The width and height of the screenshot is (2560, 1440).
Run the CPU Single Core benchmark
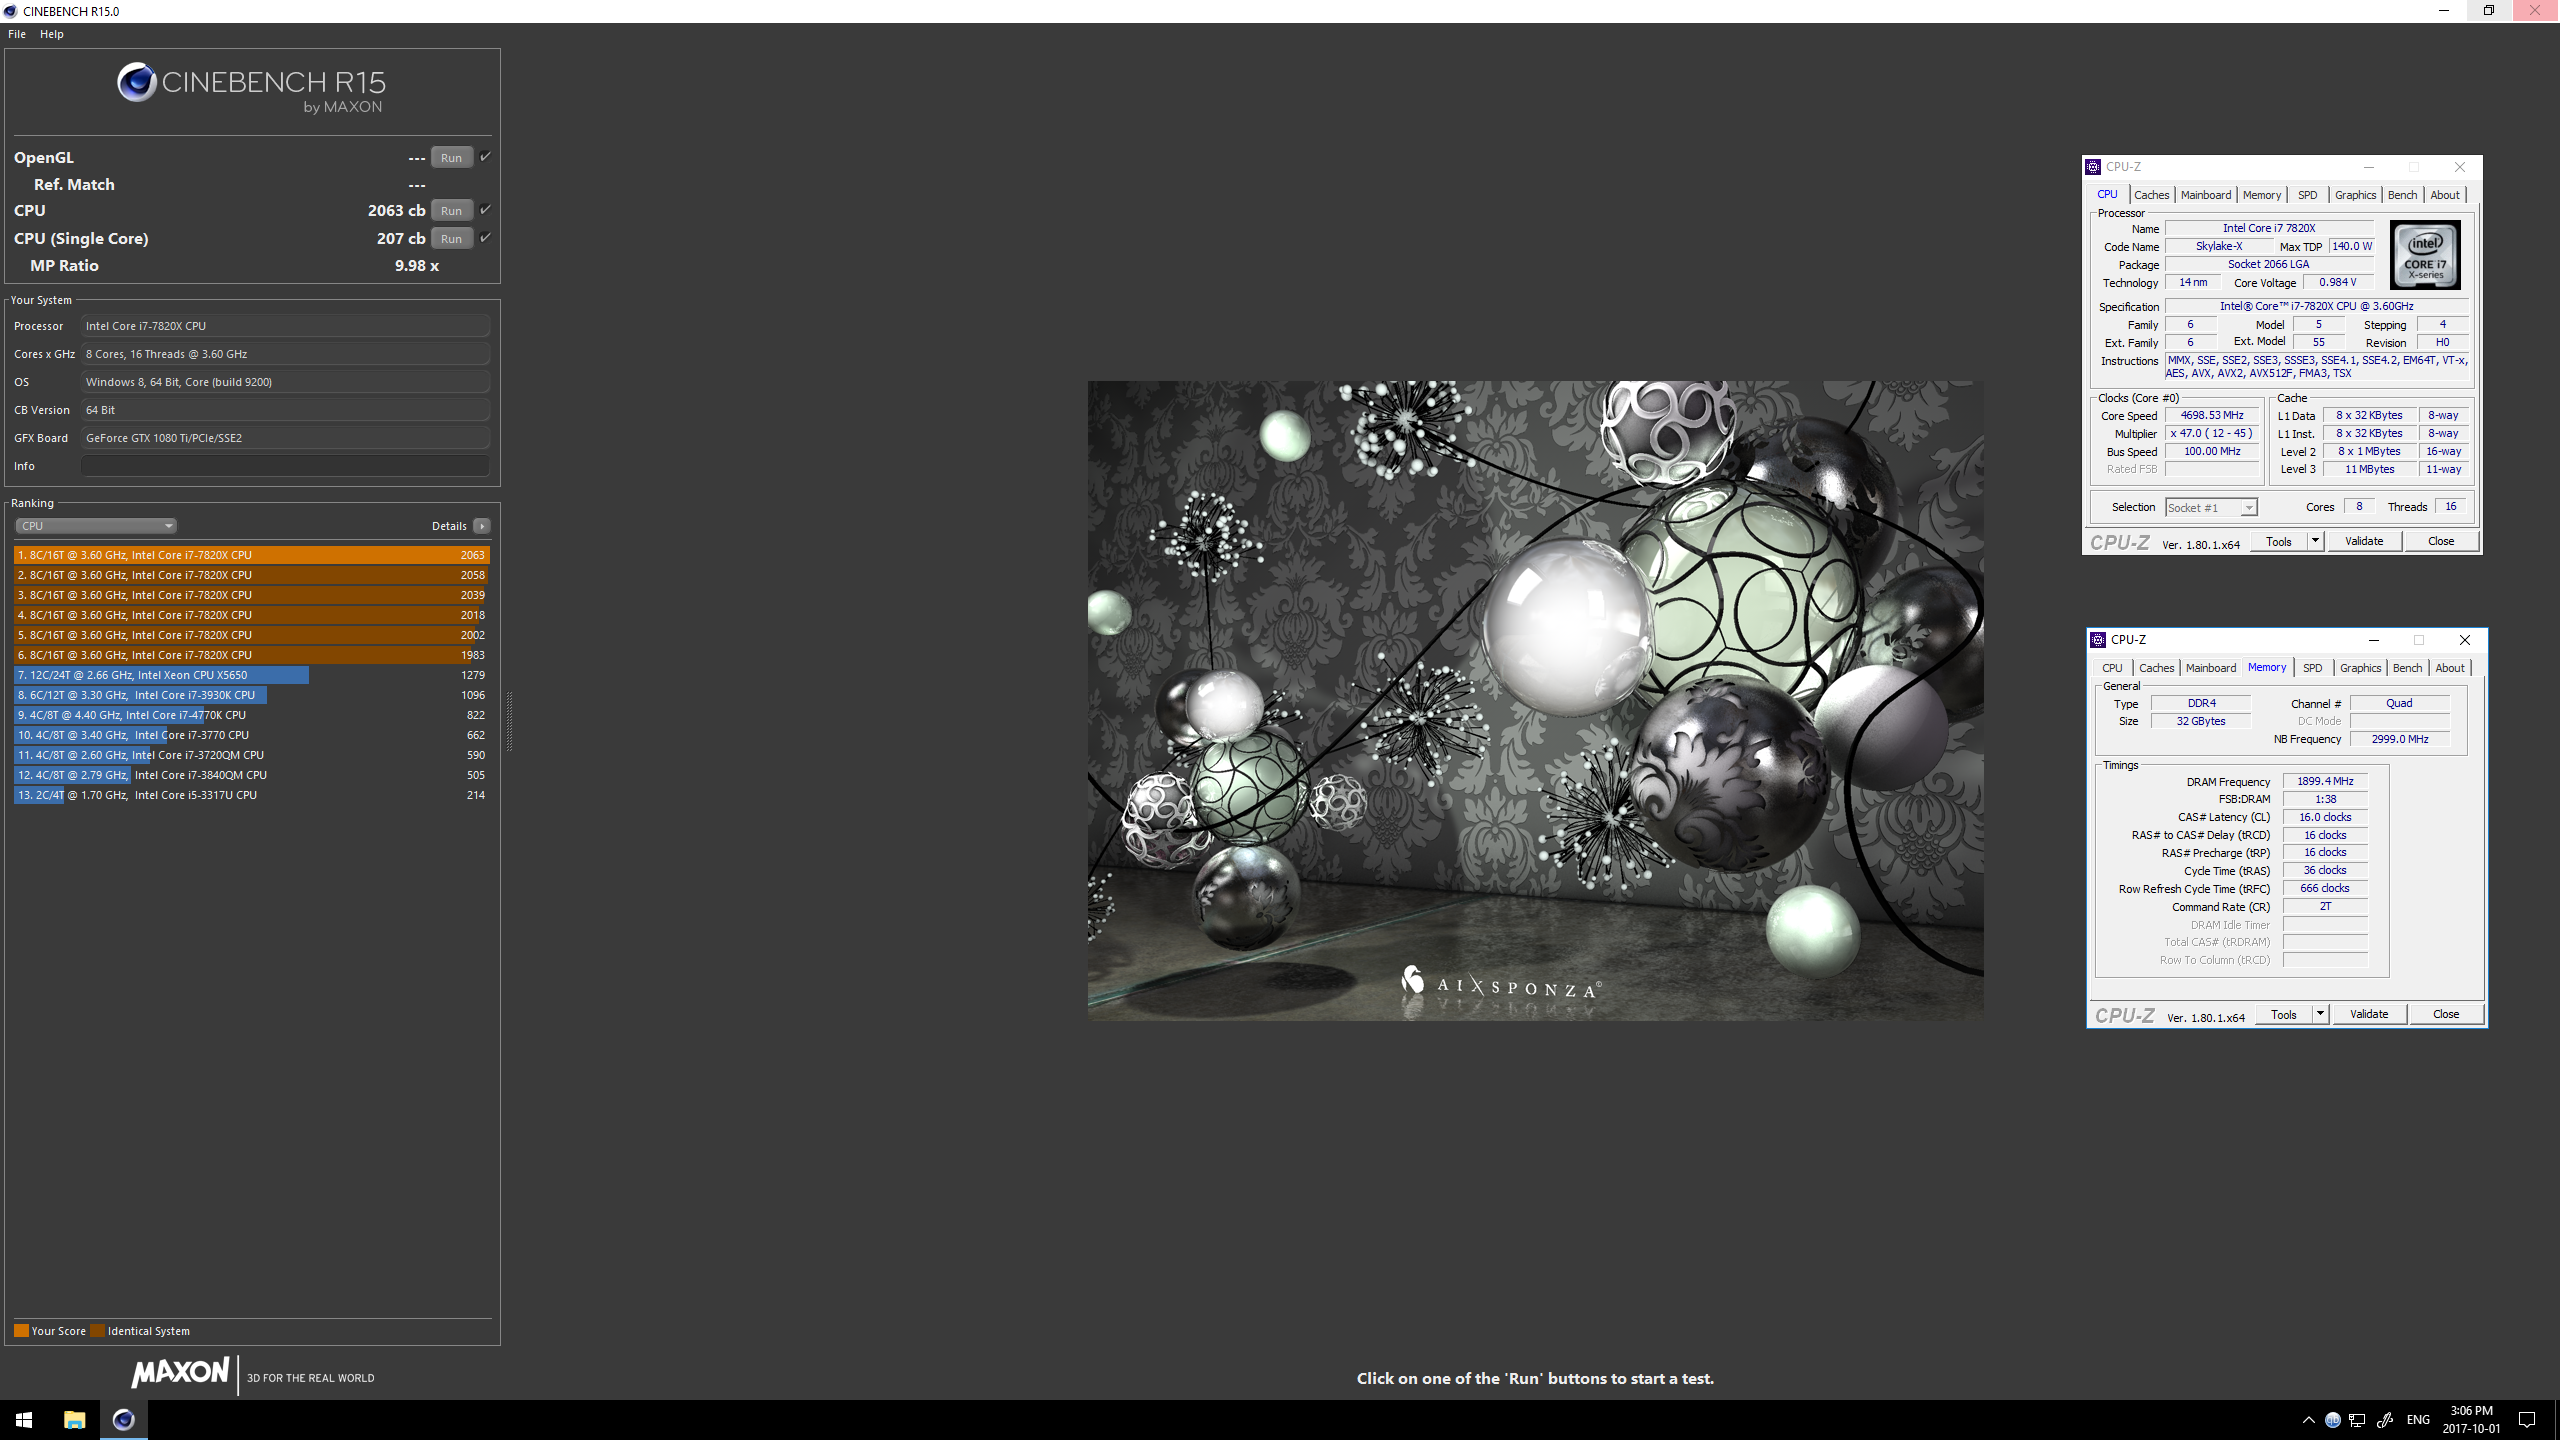[x=452, y=238]
